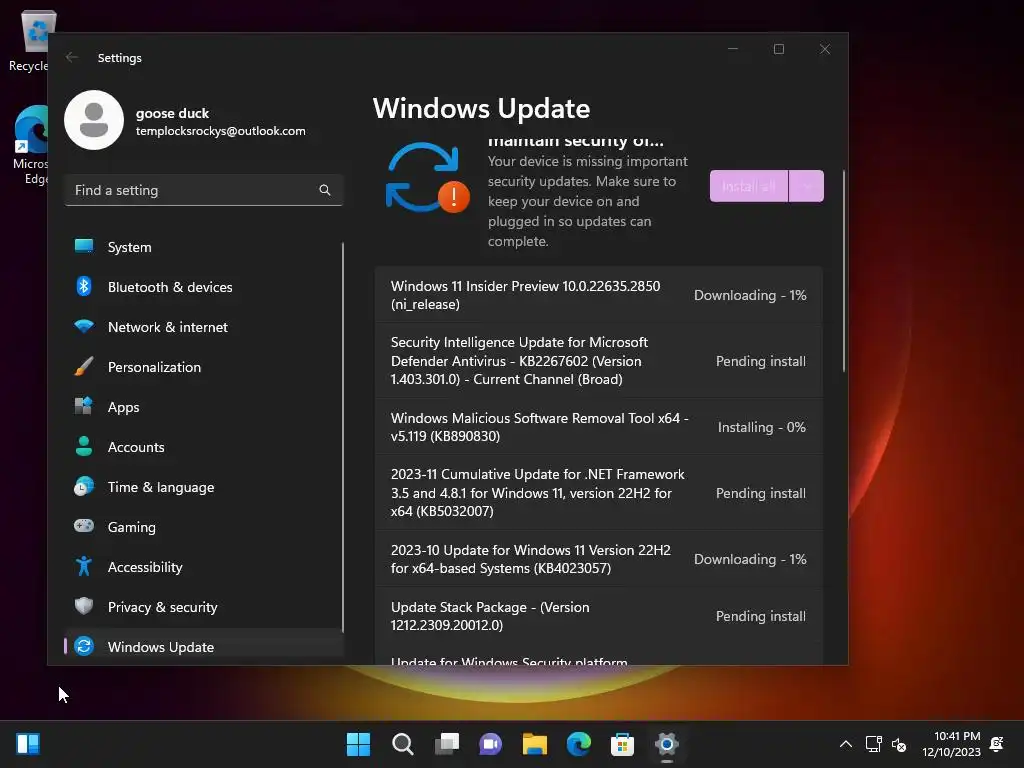Select Windows 11 Insider Preview 10.0.22635.2850 update
This screenshot has width=1024, height=768.
[x=598, y=295]
